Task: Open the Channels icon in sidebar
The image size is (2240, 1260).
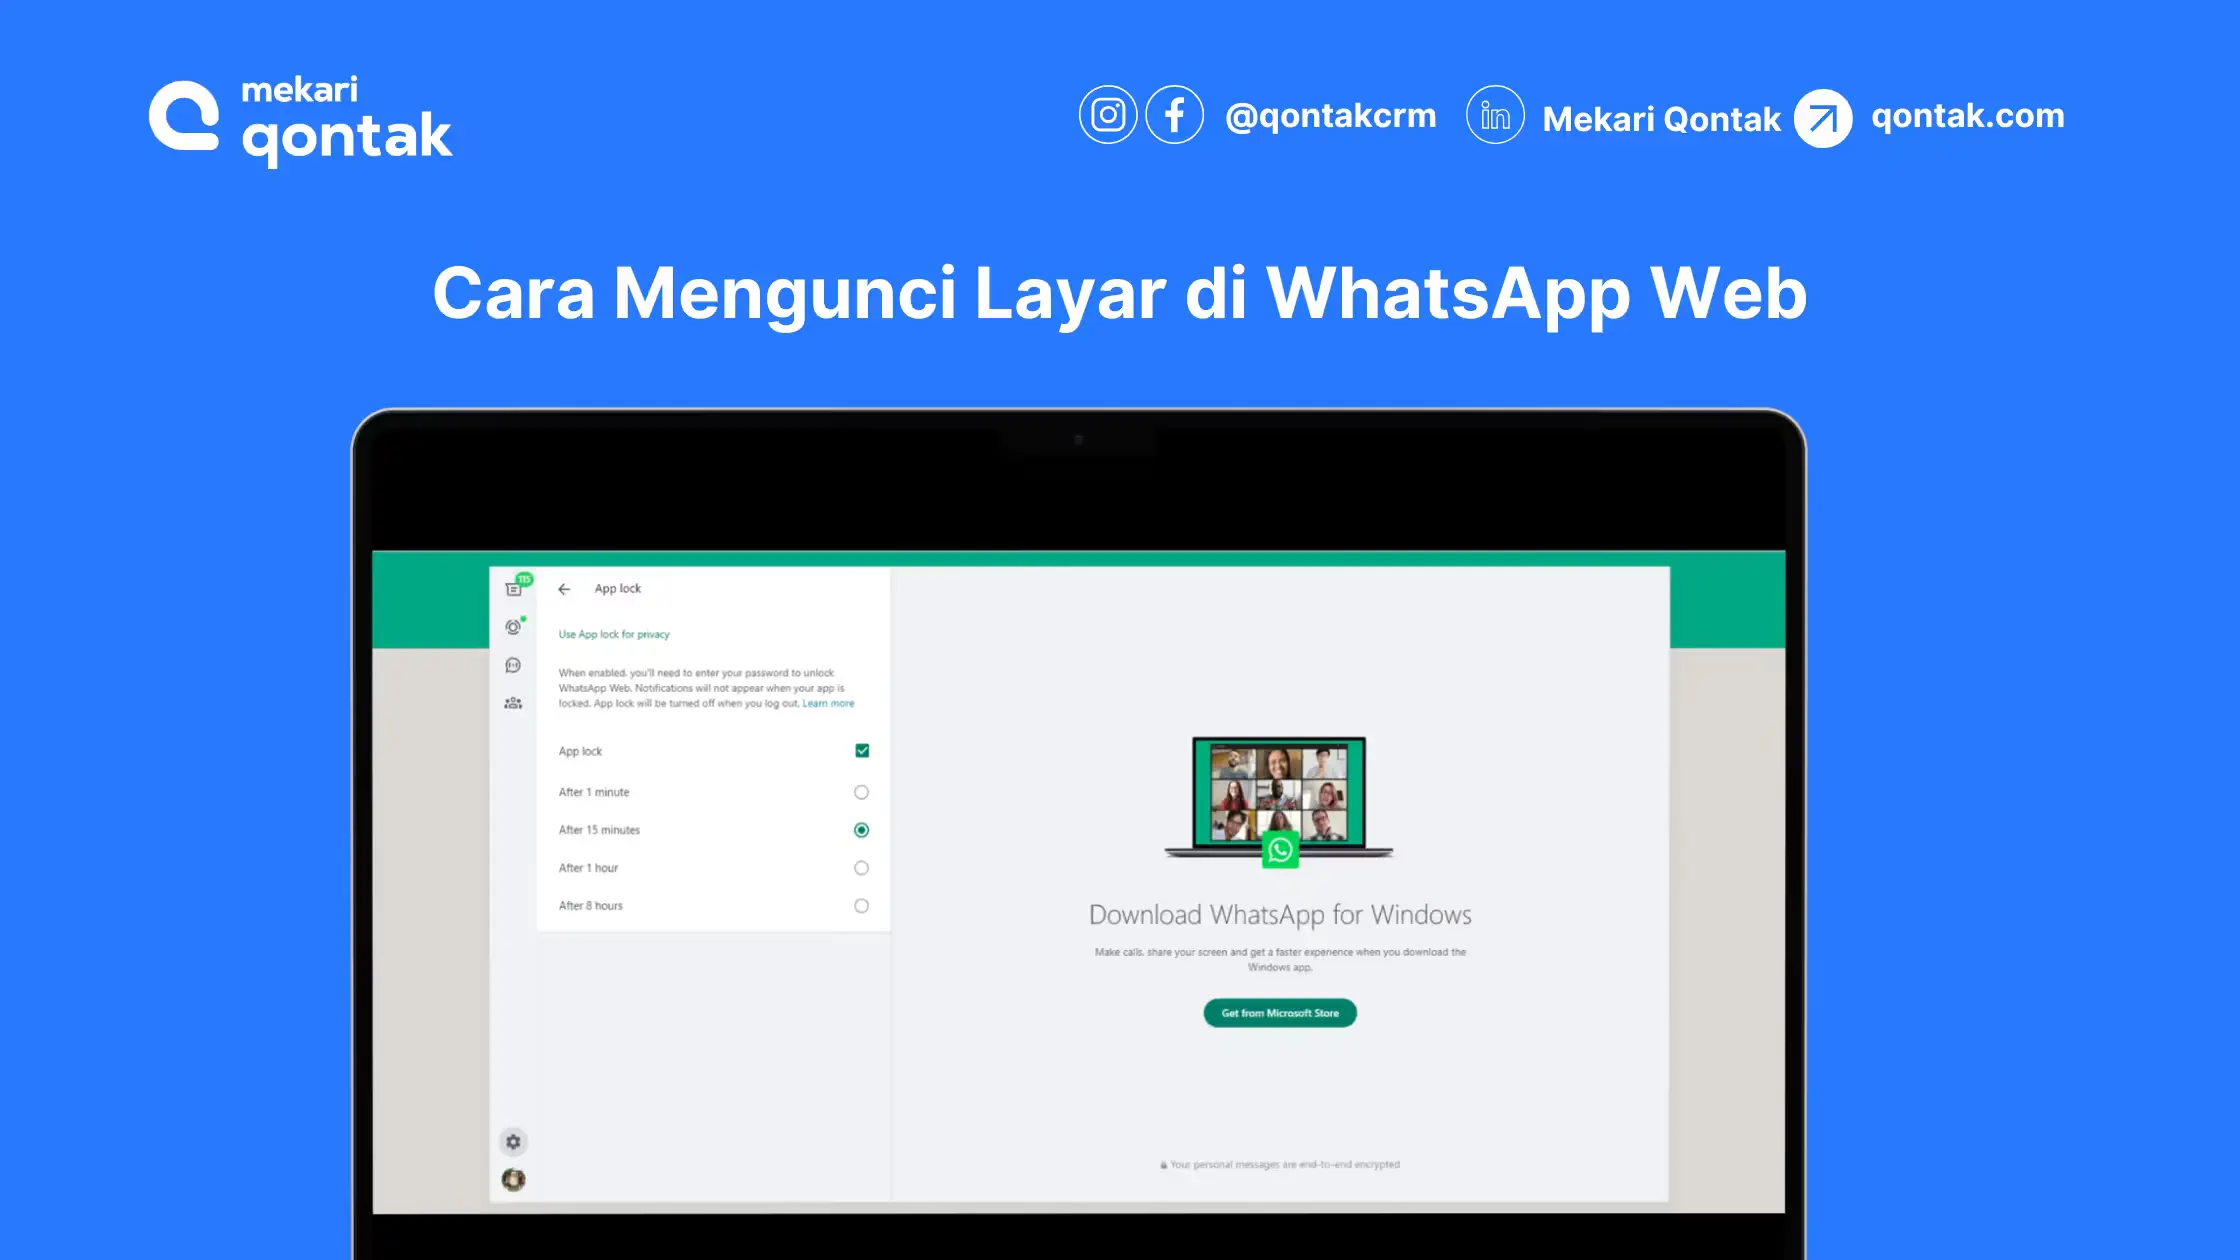Action: coord(513,665)
